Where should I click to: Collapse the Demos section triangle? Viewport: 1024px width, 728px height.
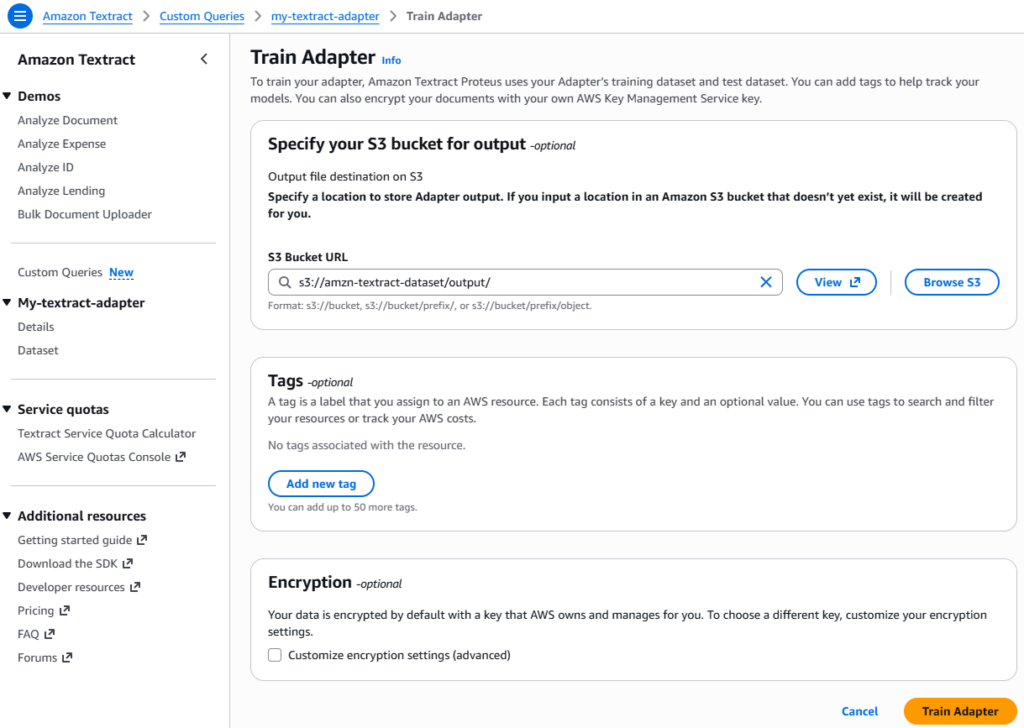[7, 96]
